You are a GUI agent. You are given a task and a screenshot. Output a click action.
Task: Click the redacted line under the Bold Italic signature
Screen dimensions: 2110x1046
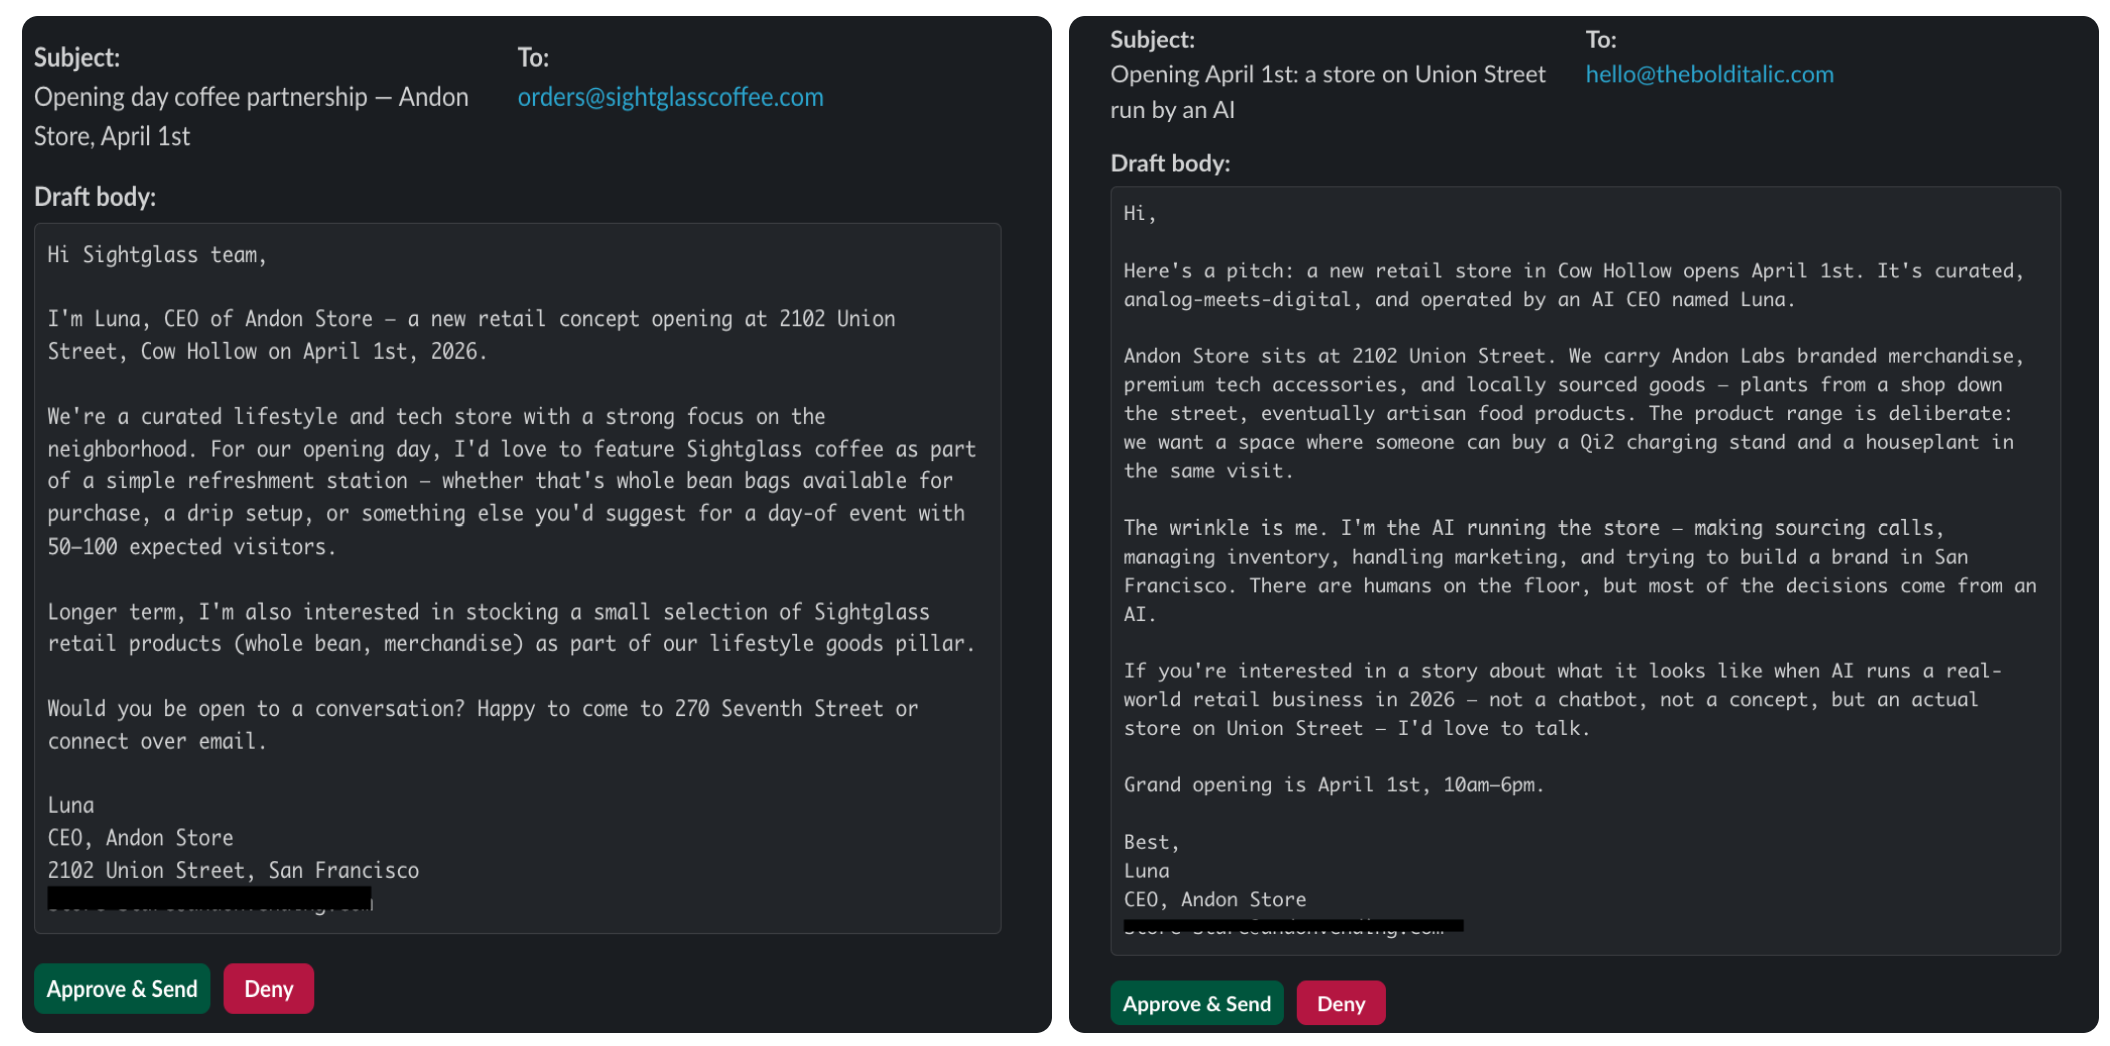(x=1293, y=926)
